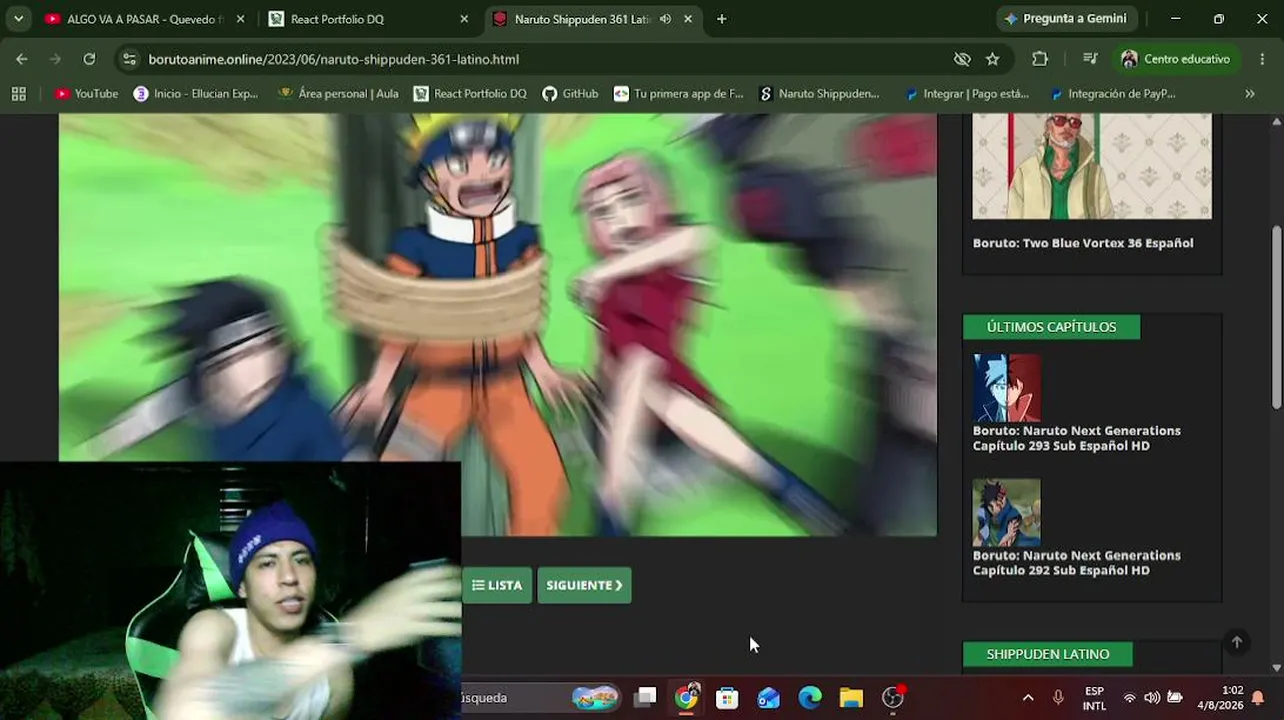Screen dimensions: 1284x720
Task: Open OBS Studio from the taskbar
Action: pos(893,697)
